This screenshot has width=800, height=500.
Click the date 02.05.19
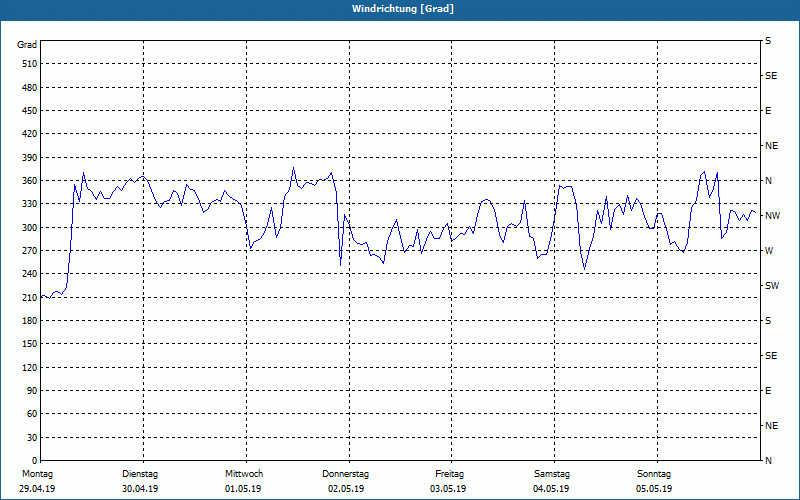tap(346, 489)
